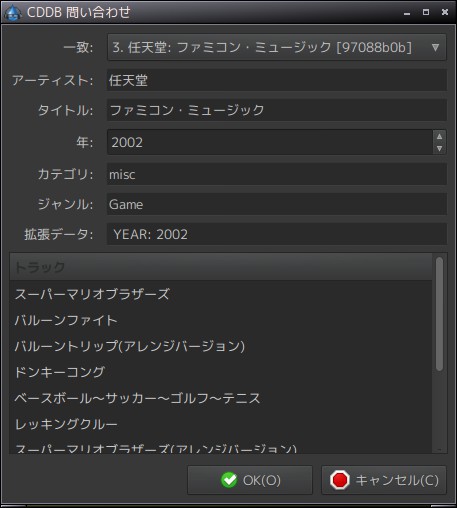Click the アーティスト field with 任天堂
Screen dimensions: 457x508
[276, 80]
